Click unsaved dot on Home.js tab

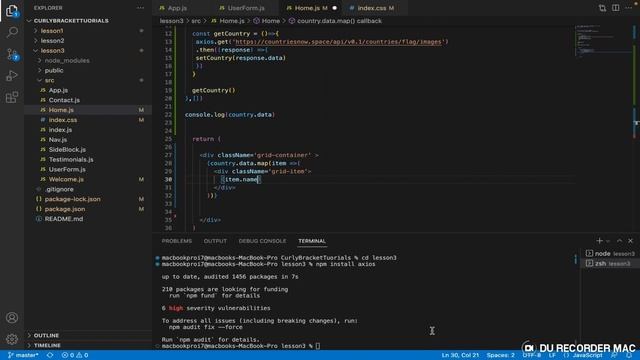click(335, 8)
